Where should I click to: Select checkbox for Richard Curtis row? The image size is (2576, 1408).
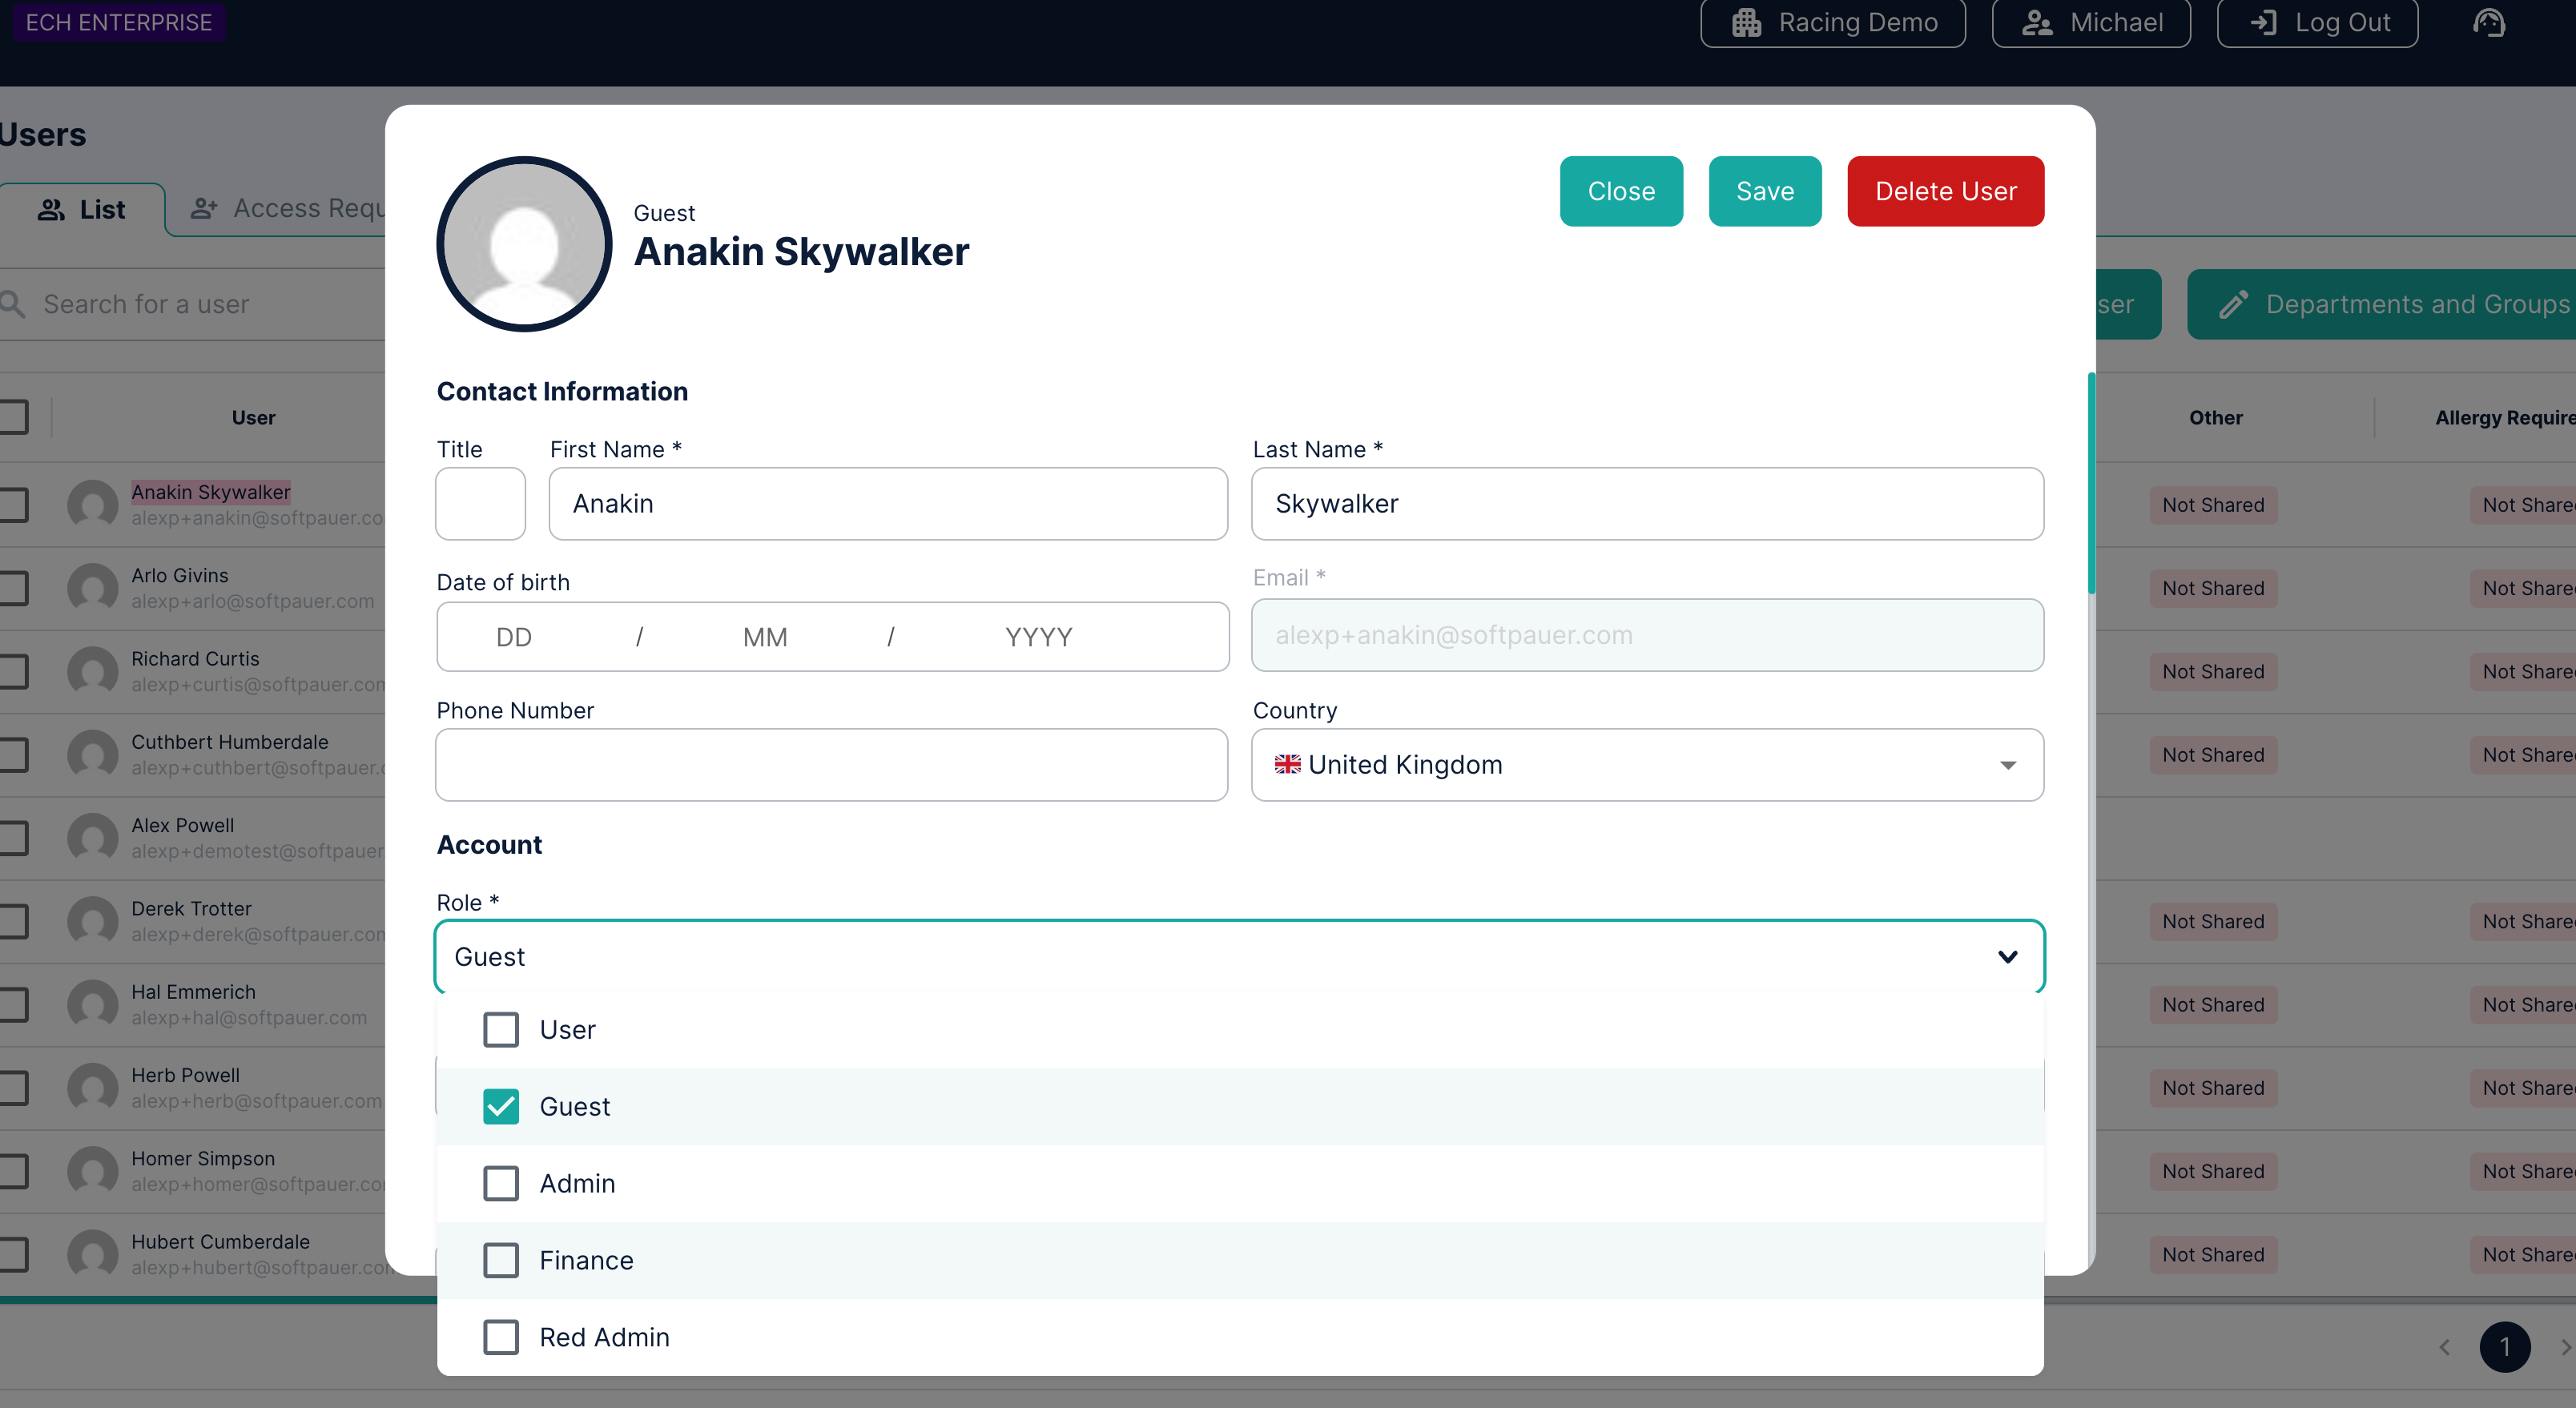coord(13,671)
